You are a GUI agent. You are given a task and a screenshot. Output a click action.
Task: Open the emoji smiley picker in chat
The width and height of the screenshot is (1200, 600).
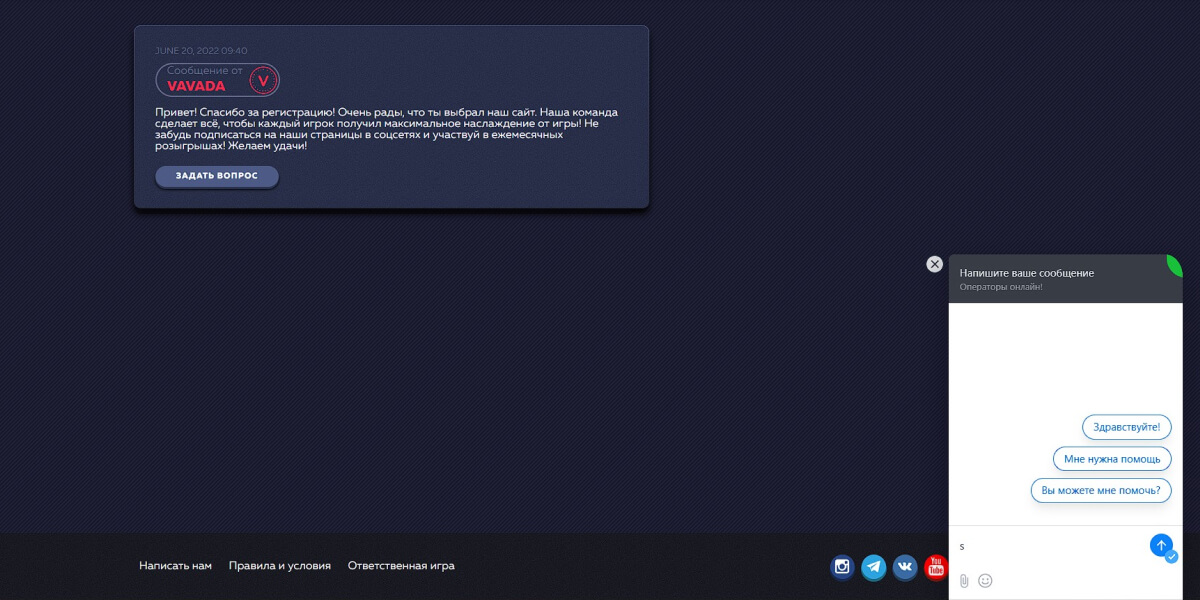[985, 581]
